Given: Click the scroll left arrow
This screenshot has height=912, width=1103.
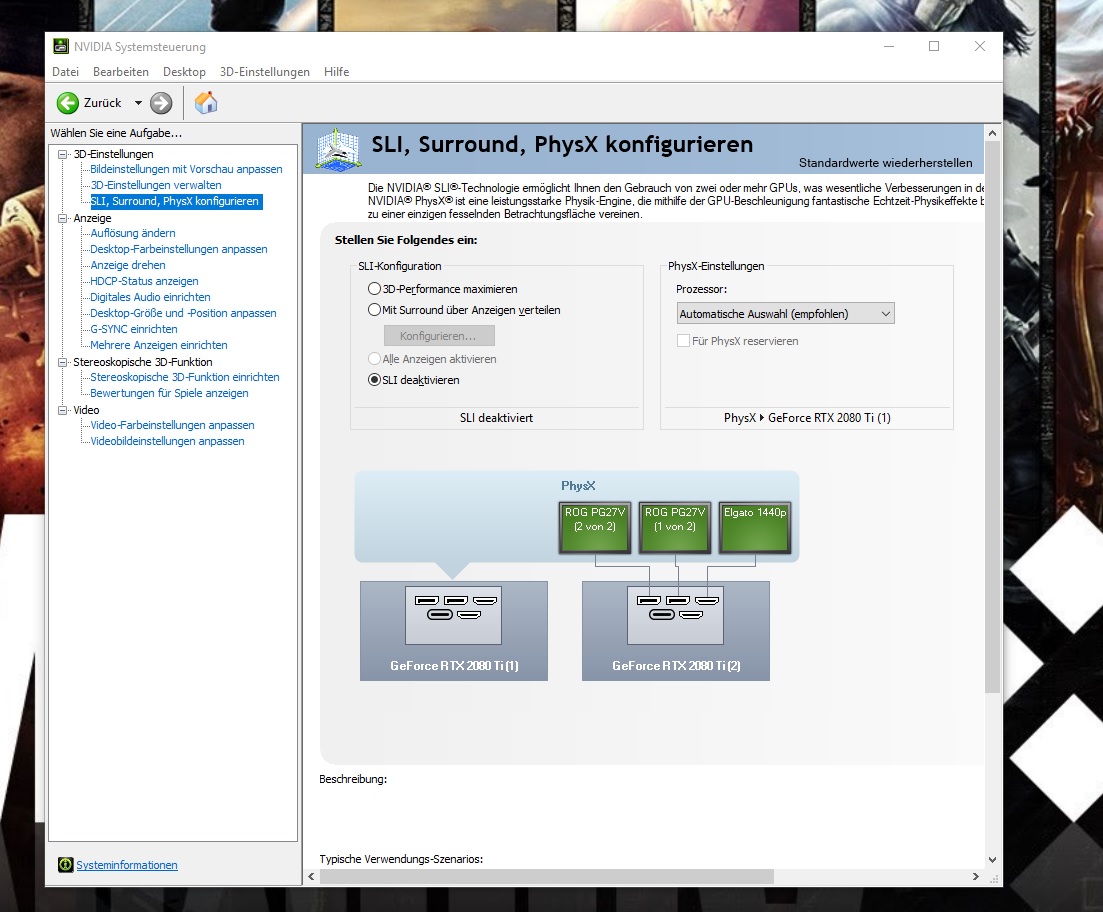Looking at the screenshot, I should coord(312,876).
